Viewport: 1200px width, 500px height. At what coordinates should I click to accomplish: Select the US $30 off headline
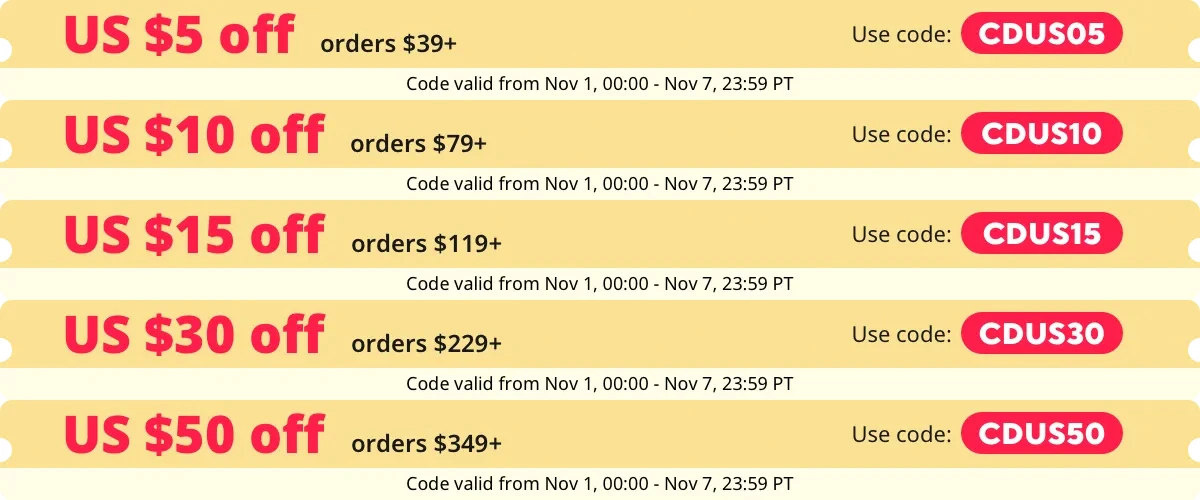pyautogui.click(x=194, y=334)
